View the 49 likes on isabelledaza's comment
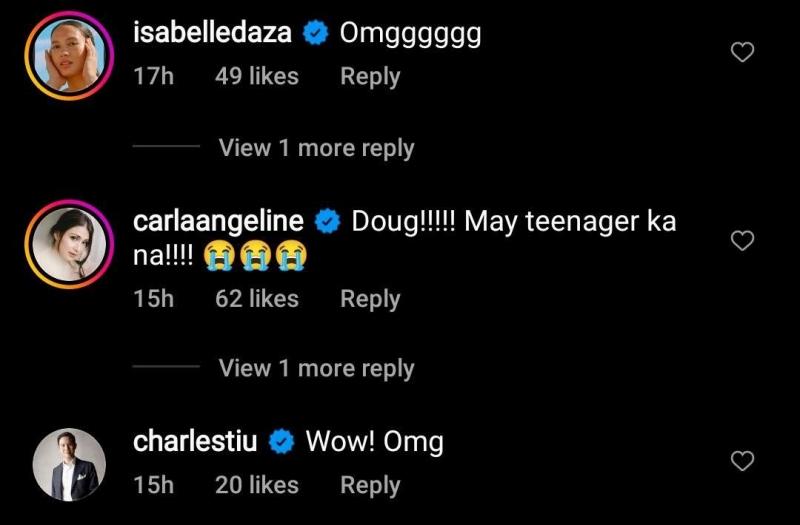The width and height of the screenshot is (800, 525). tap(257, 76)
